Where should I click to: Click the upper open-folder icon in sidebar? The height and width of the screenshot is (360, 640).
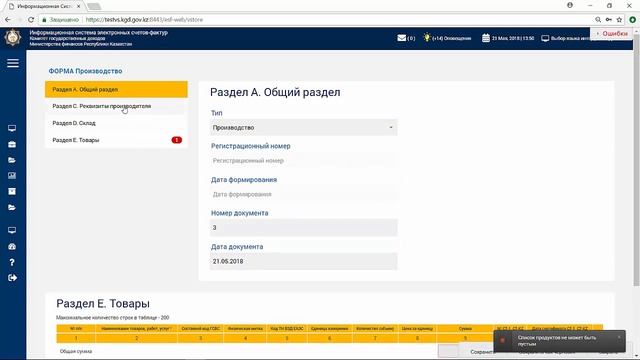[12, 160]
